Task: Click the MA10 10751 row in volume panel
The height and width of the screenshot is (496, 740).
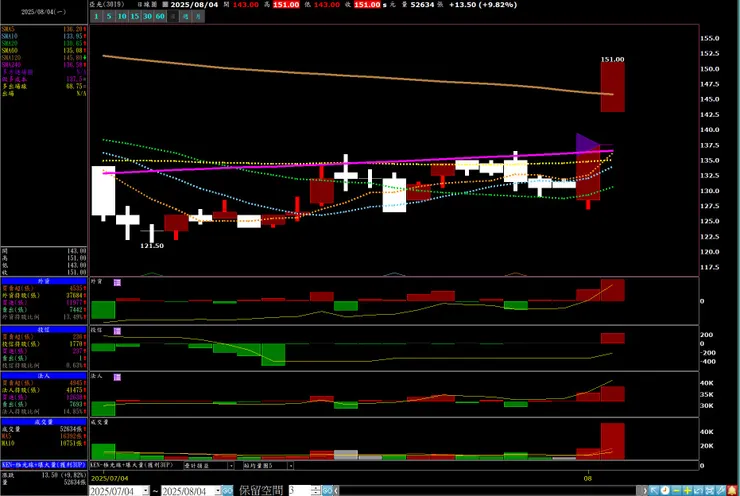Action: 44,443
